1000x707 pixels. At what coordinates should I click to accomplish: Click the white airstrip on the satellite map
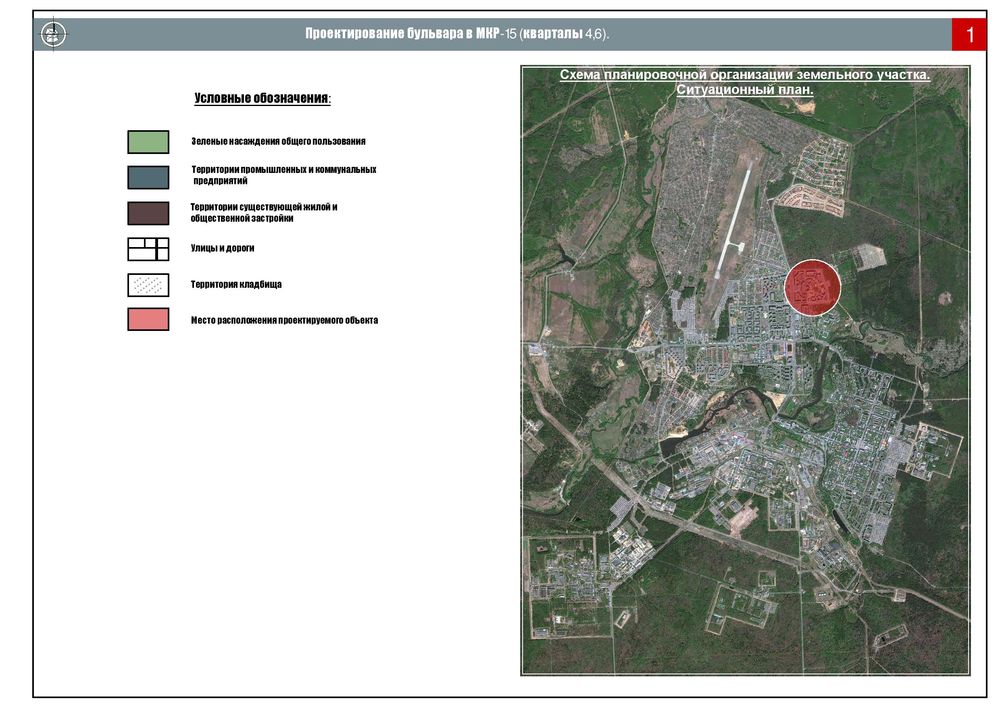coord(733,220)
